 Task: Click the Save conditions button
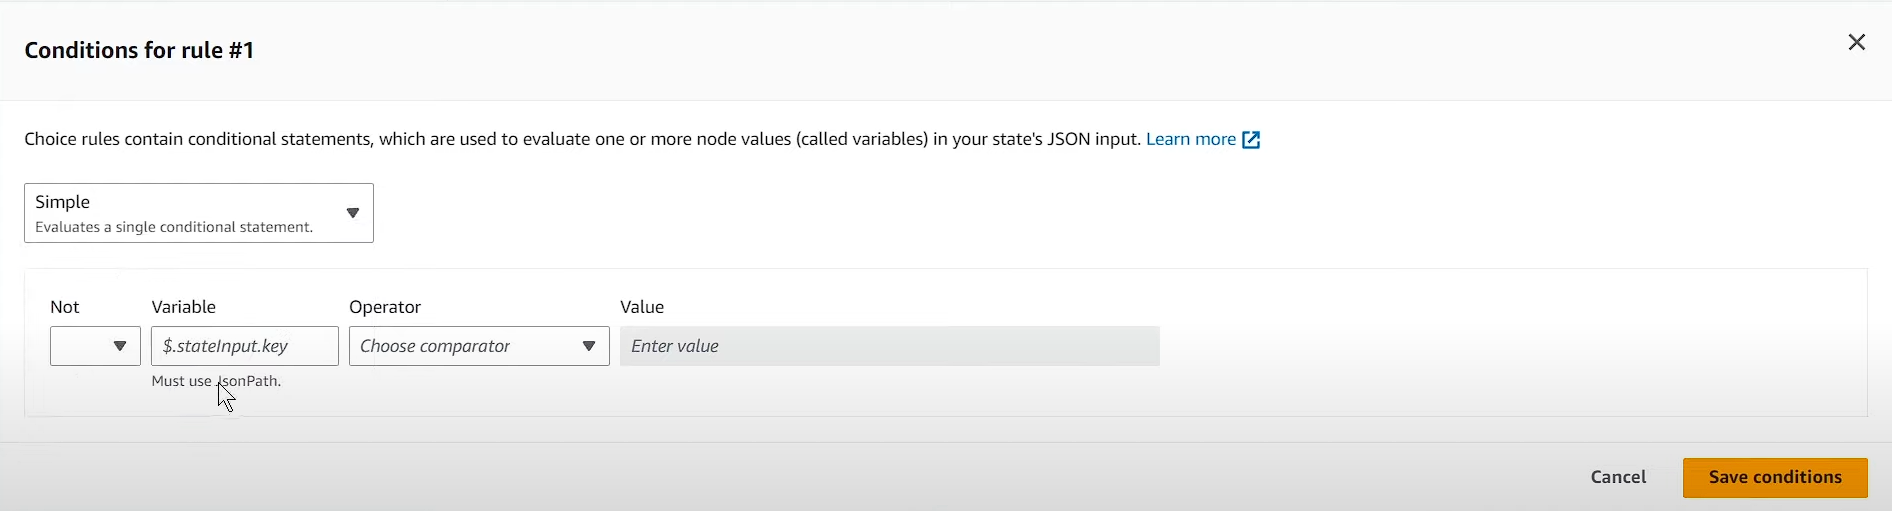pos(1775,477)
